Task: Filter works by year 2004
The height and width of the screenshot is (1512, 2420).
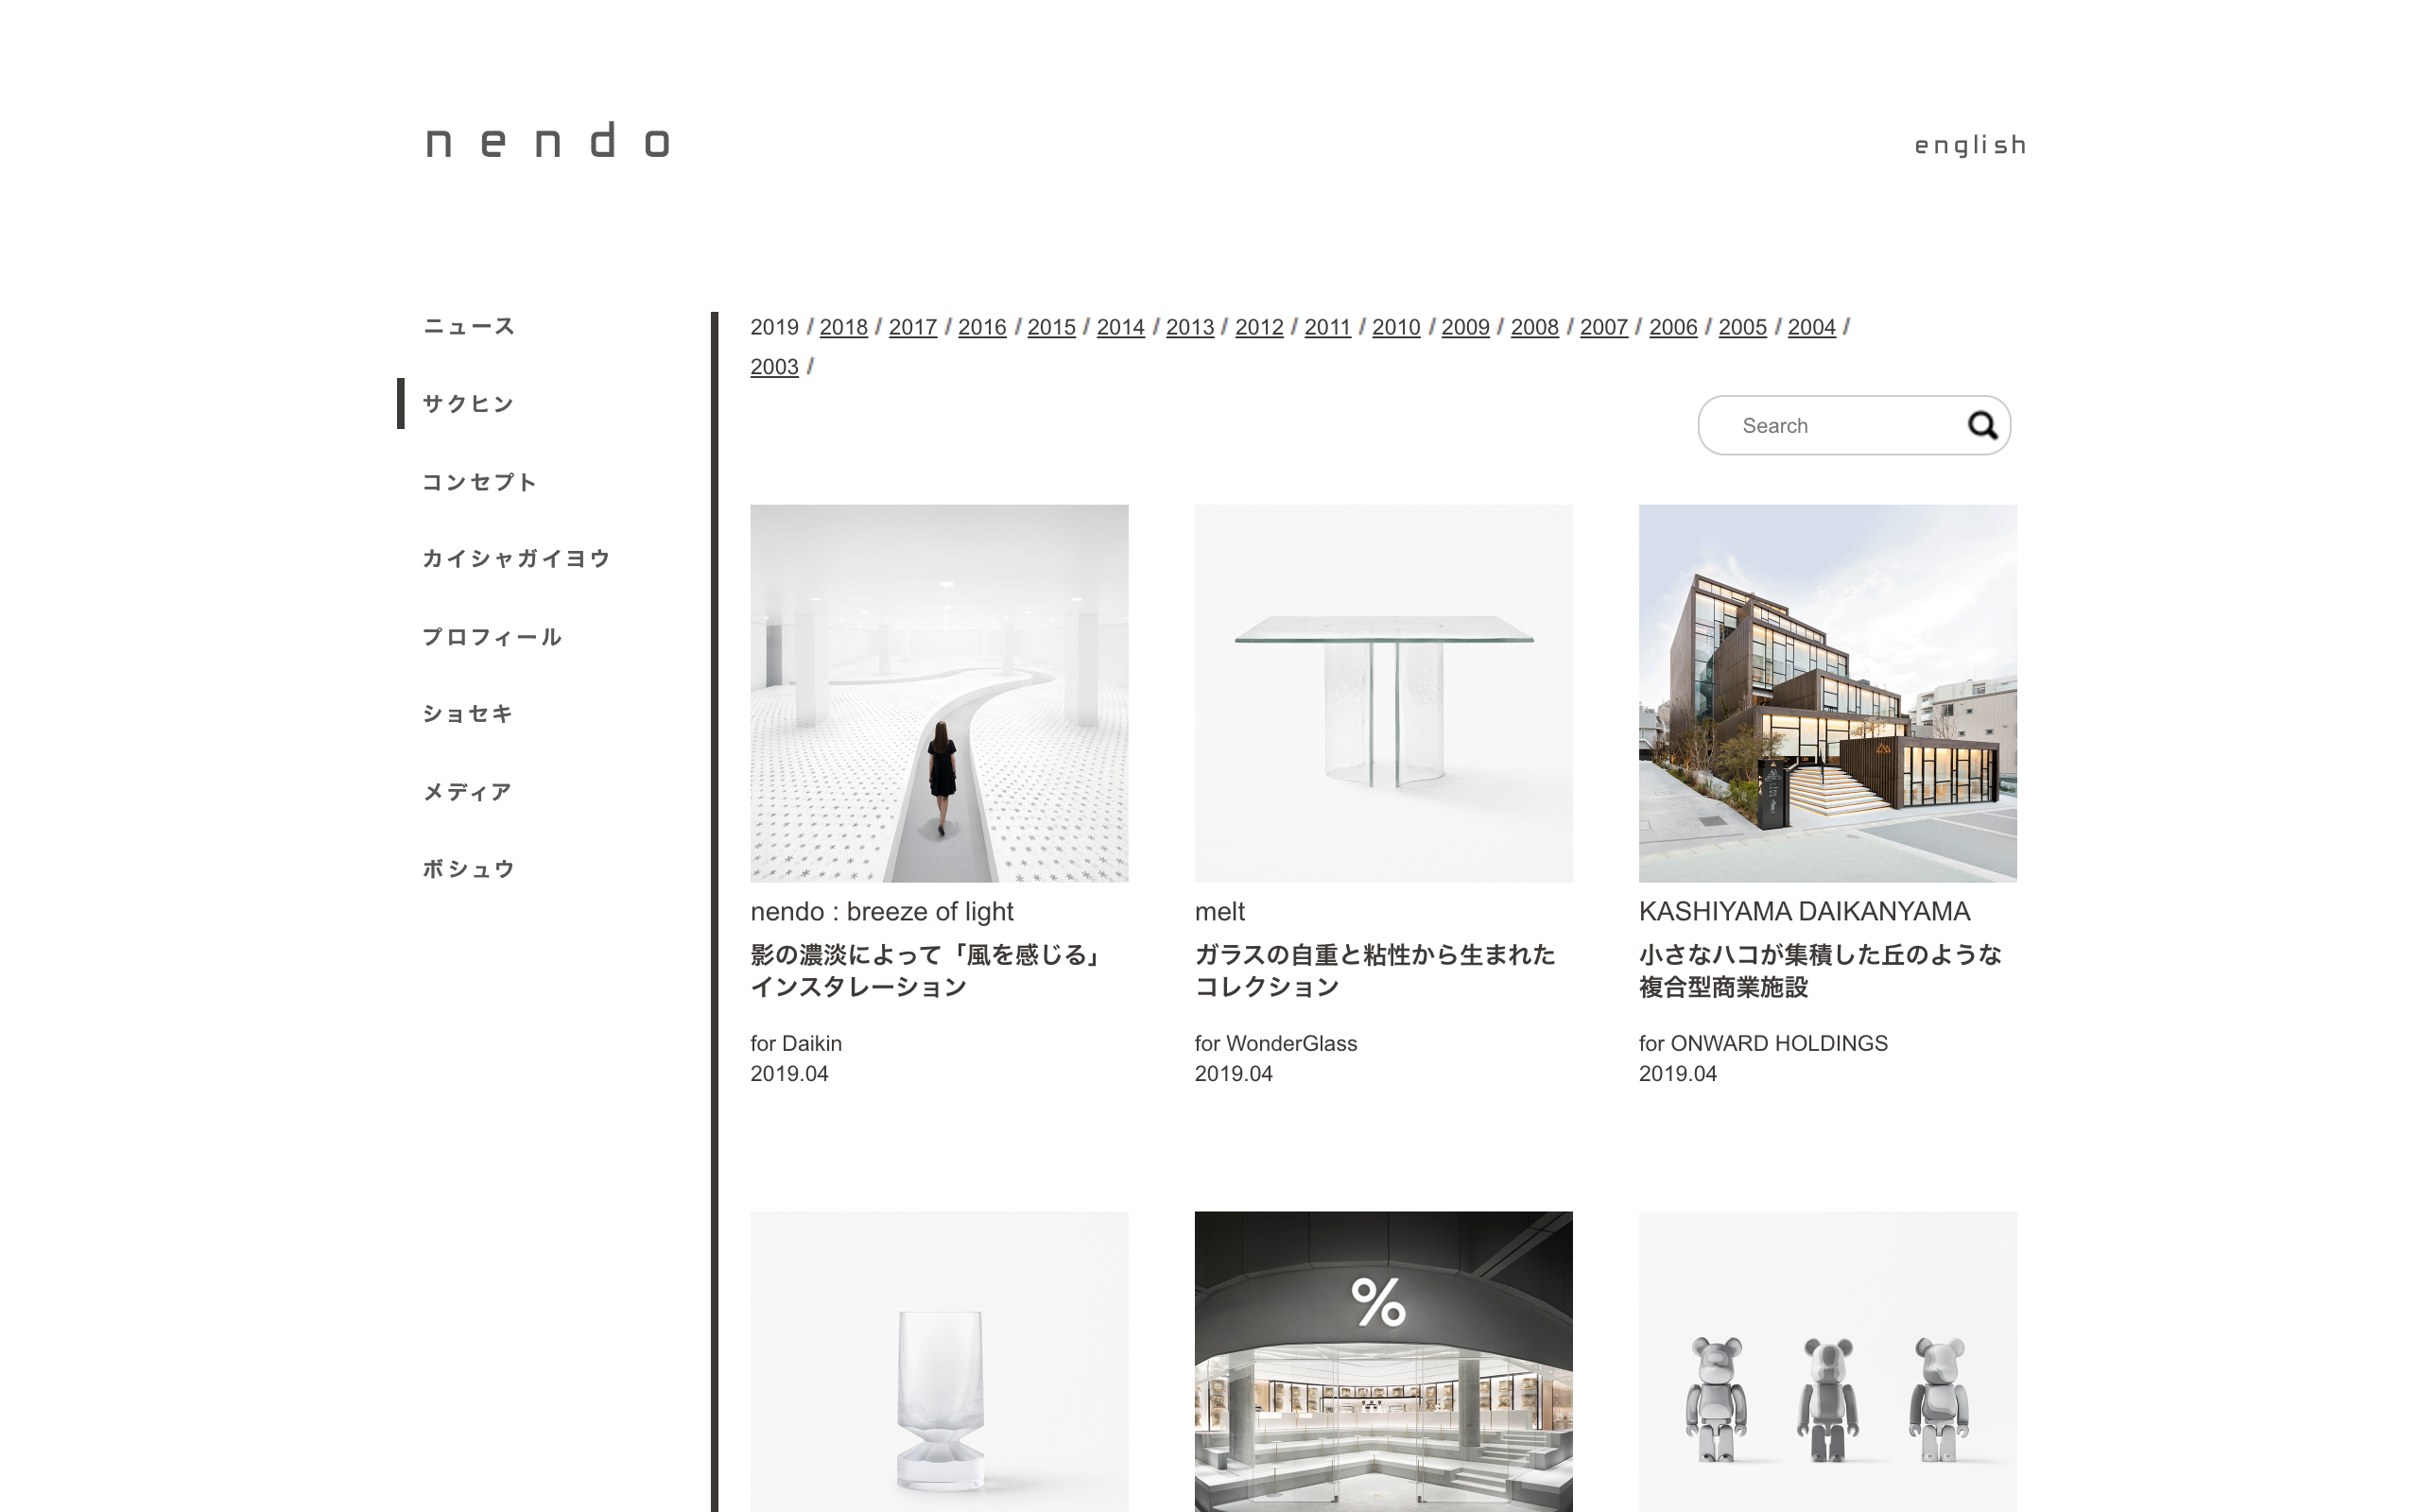Action: [1811, 327]
